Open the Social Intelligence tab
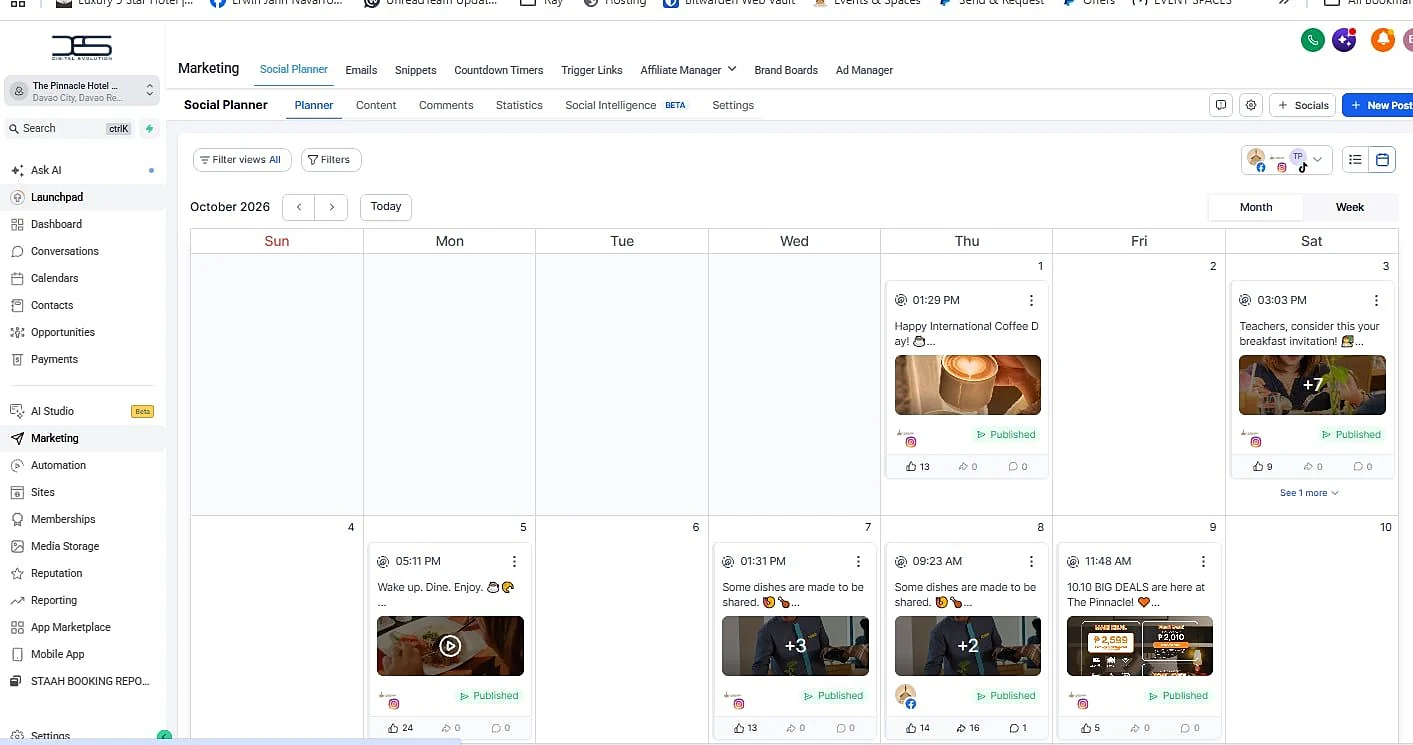Image resolution: width=1413 pixels, height=745 pixels. tap(626, 105)
